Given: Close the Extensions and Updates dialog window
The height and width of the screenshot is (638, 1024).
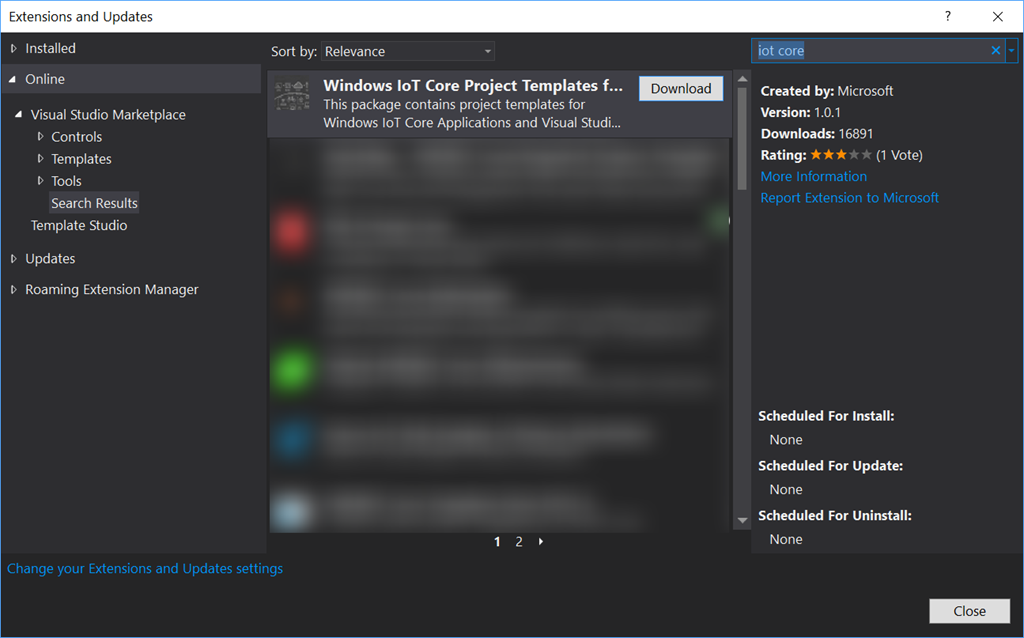Looking at the screenshot, I should tap(998, 16).
